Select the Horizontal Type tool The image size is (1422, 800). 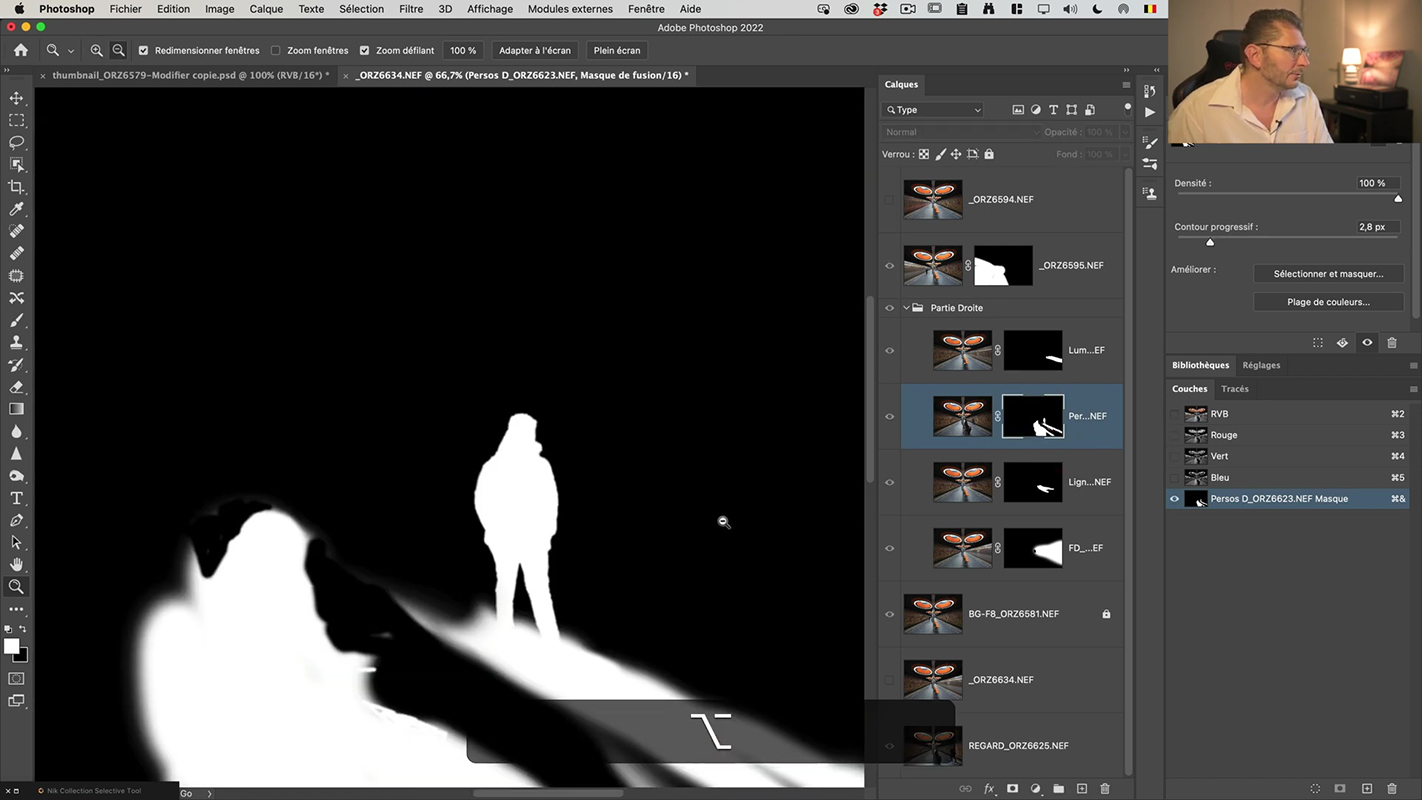pyautogui.click(x=17, y=498)
